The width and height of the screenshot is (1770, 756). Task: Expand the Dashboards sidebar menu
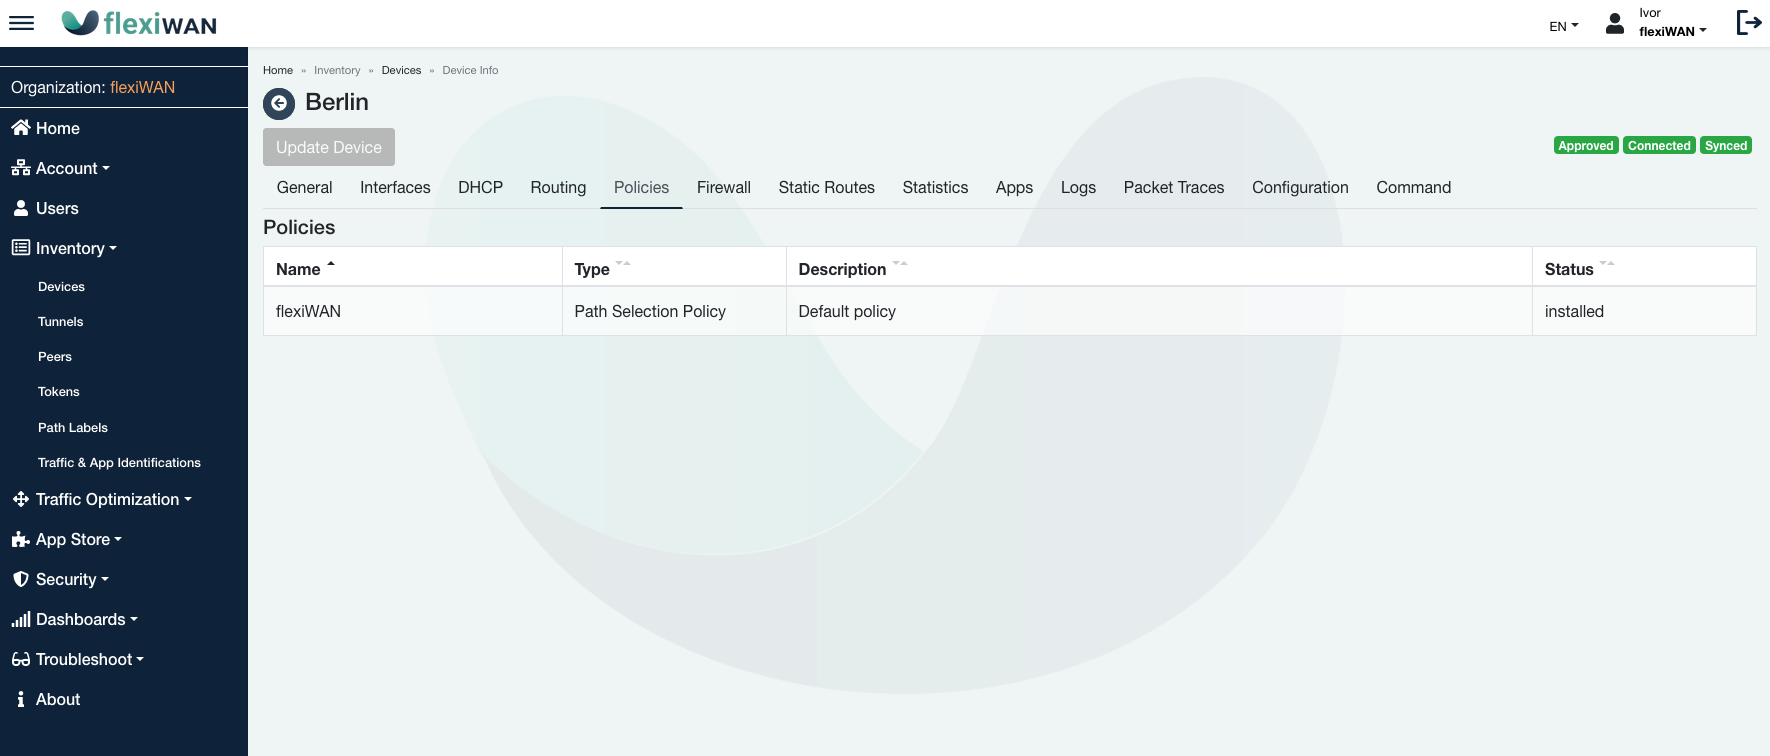[85, 619]
